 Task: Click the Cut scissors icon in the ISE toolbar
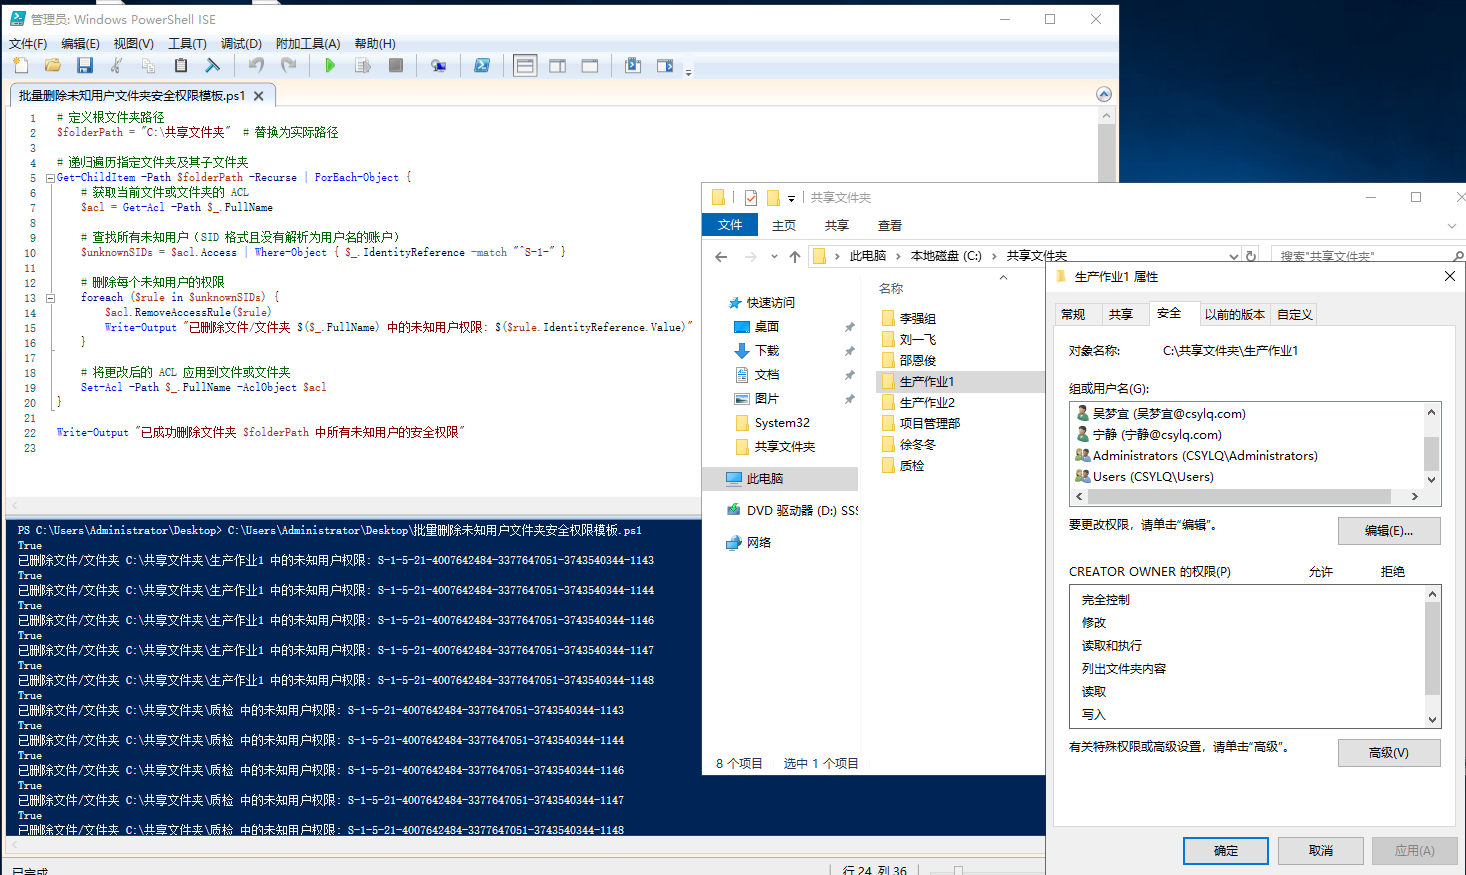pyautogui.click(x=117, y=65)
